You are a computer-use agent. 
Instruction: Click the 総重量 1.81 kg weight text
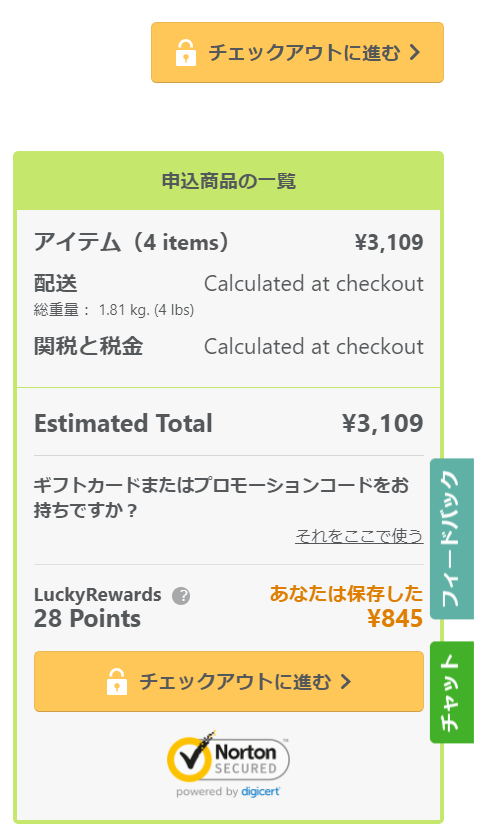(114, 310)
